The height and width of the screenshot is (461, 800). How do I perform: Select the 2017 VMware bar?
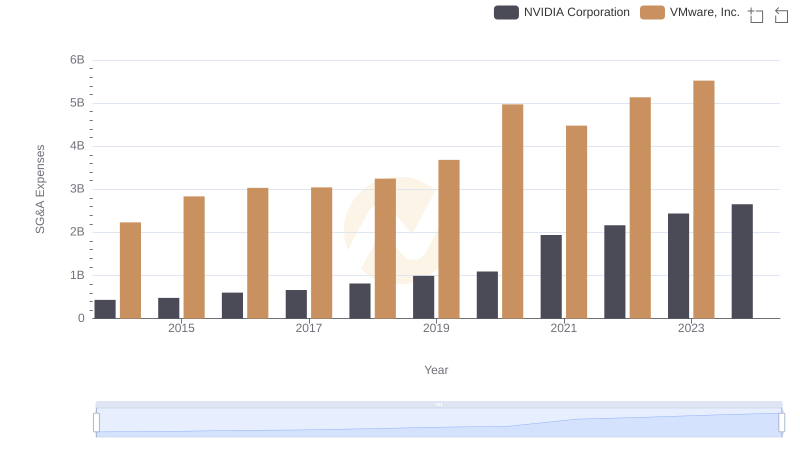click(321, 253)
